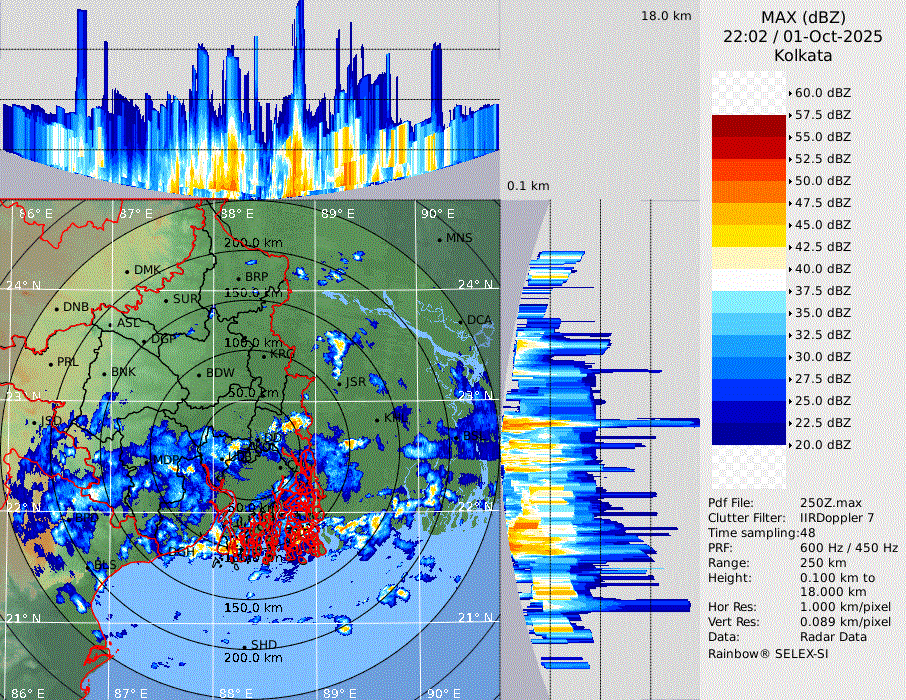Click the MAX (dBZ) title text
The width and height of the screenshot is (906, 700).
pyautogui.click(x=803, y=17)
